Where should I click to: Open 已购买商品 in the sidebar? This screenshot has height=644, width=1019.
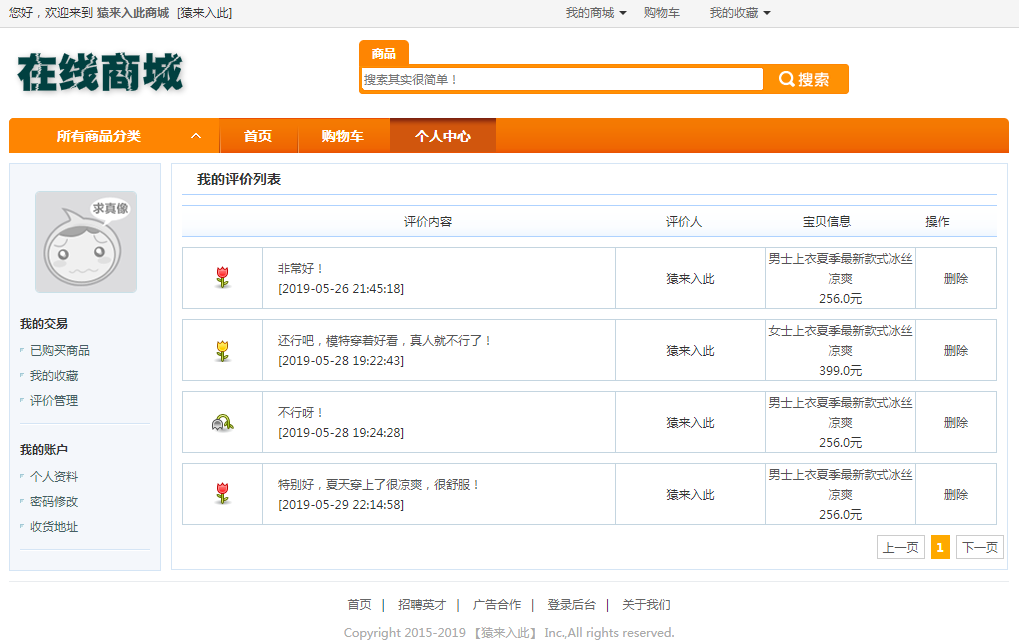[x=60, y=350]
